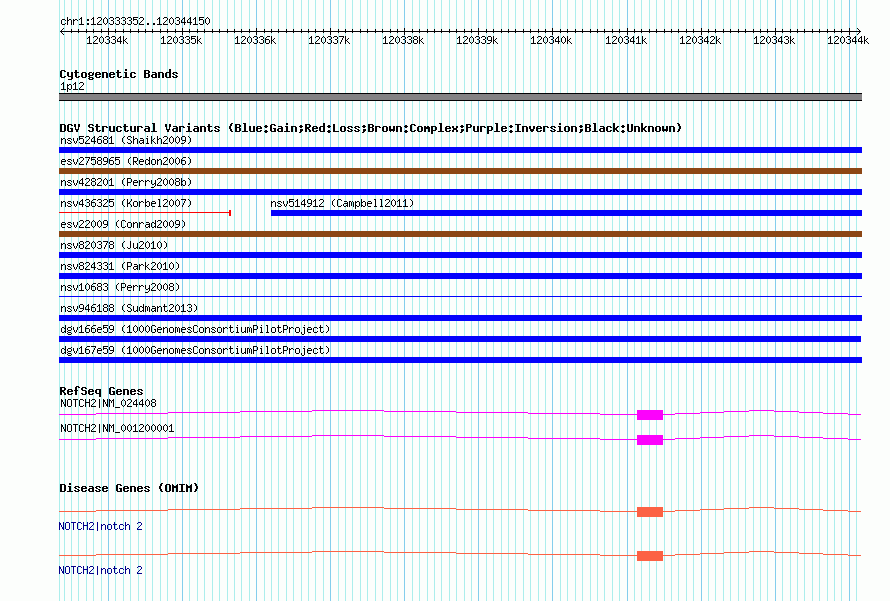Image resolution: width=890 pixels, height=601 pixels.
Task: Click the NOTCH2|NM_024408 transcript label
Action: 108,404
